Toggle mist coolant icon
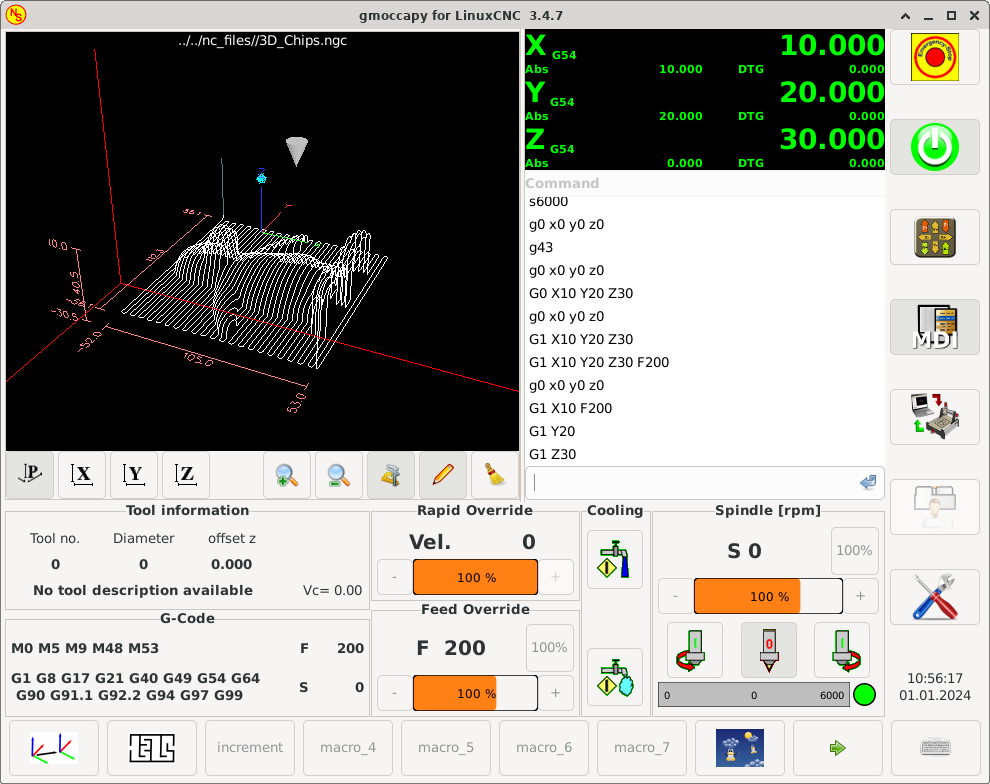Image resolution: width=990 pixels, height=784 pixels. (x=615, y=677)
